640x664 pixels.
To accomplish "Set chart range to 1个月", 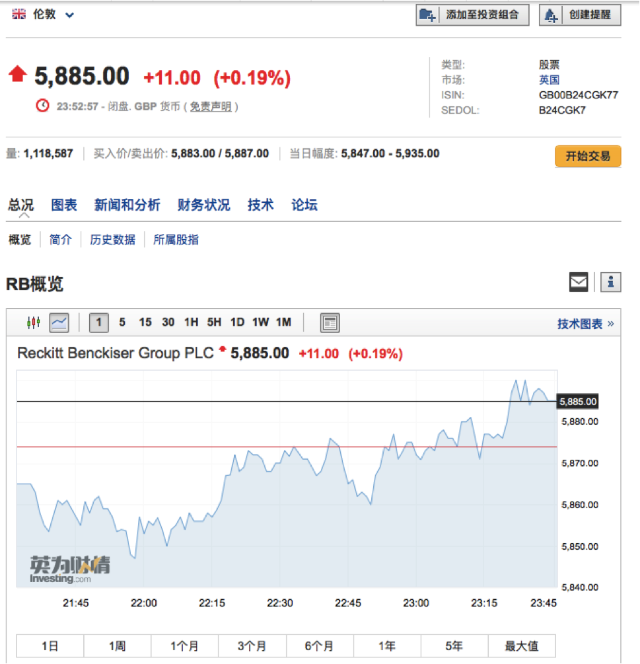I will (x=185, y=646).
